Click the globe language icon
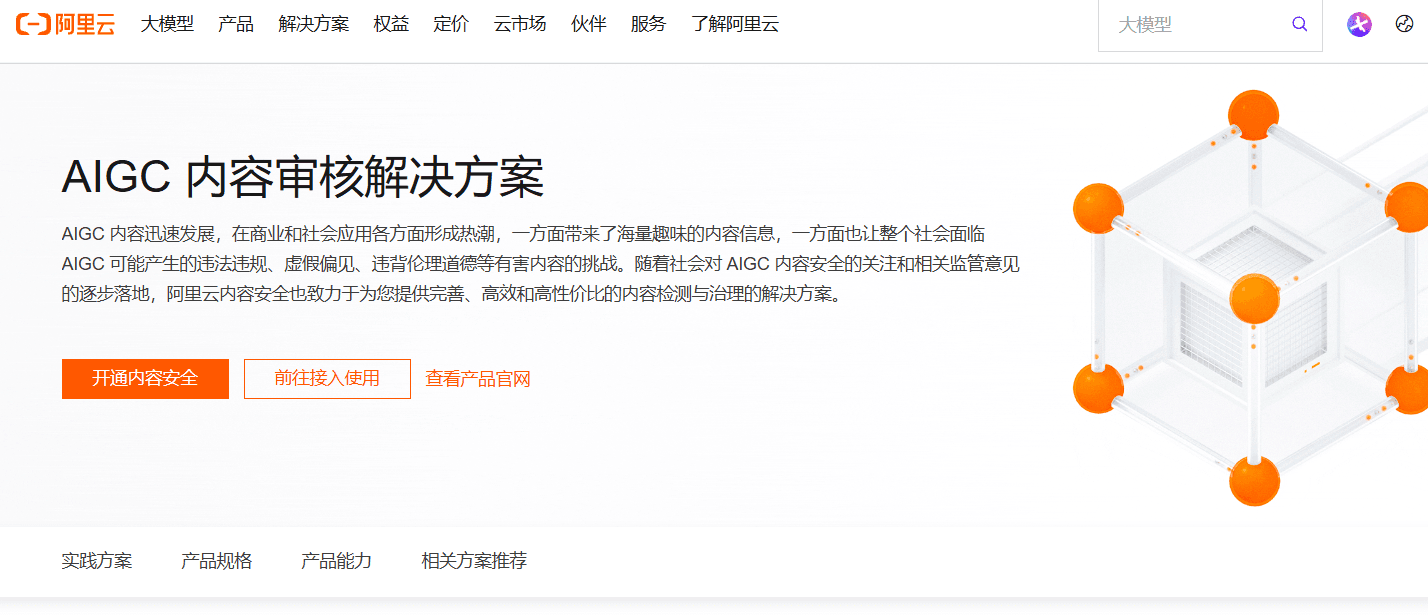 point(1404,24)
